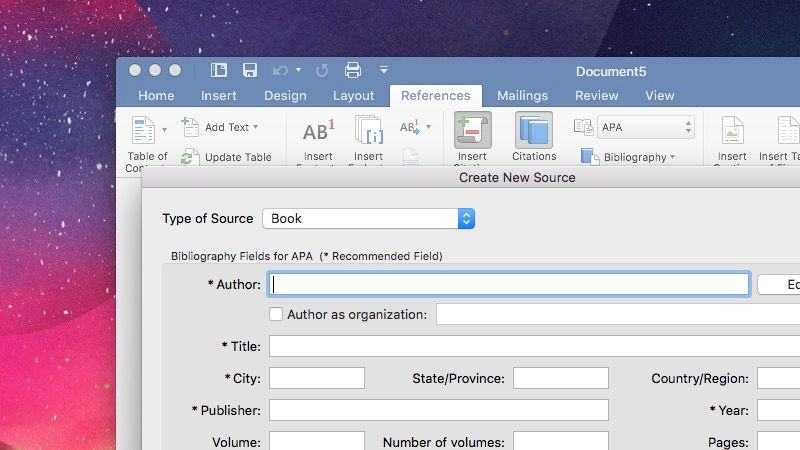Click into the Publisher text field

click(438, 410)
